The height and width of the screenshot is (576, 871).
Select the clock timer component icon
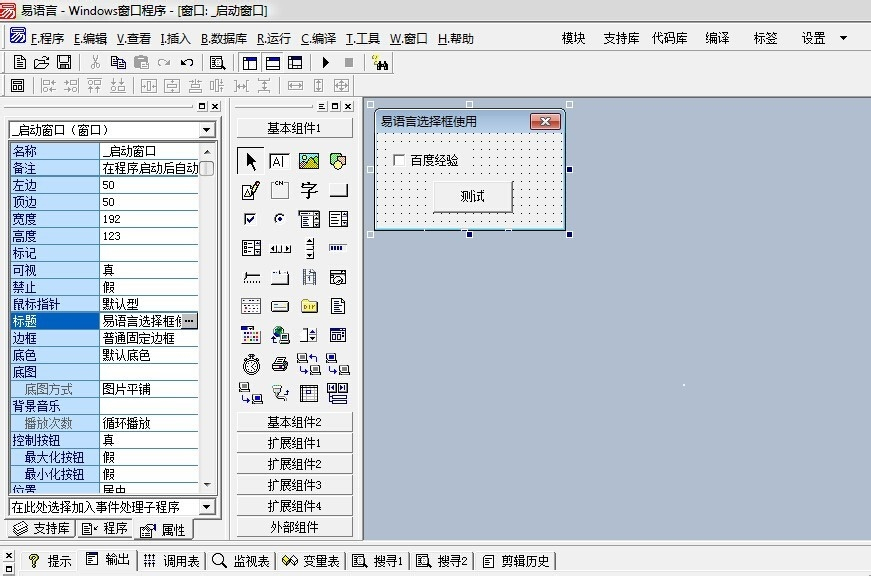click(x=251, y=364)
